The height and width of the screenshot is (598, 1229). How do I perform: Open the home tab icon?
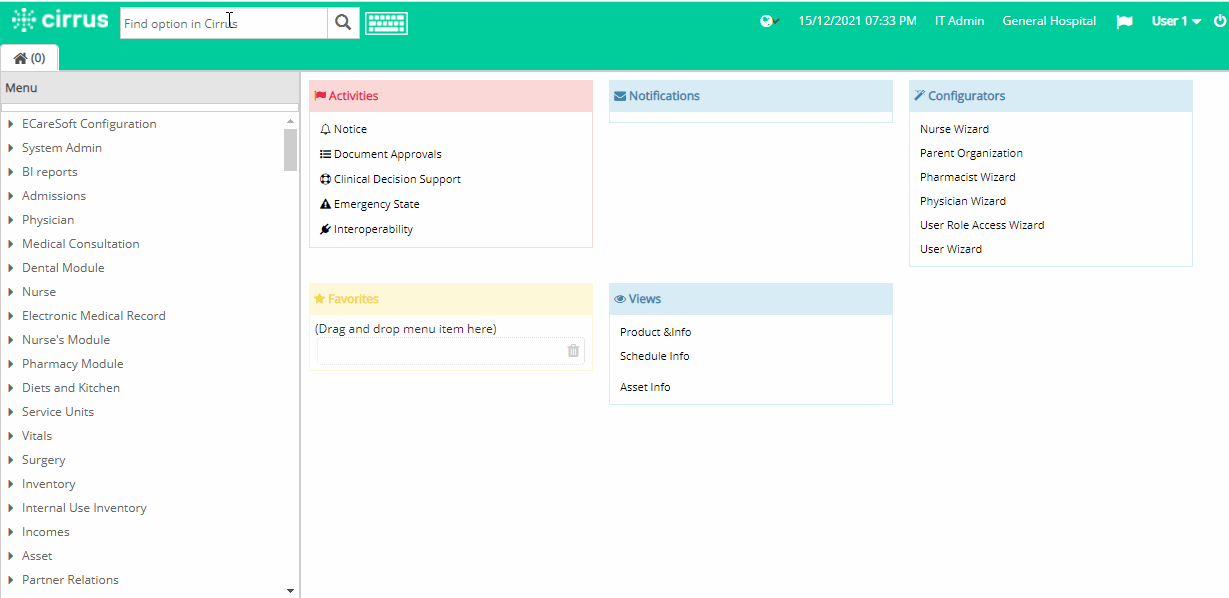coord(29,58)
